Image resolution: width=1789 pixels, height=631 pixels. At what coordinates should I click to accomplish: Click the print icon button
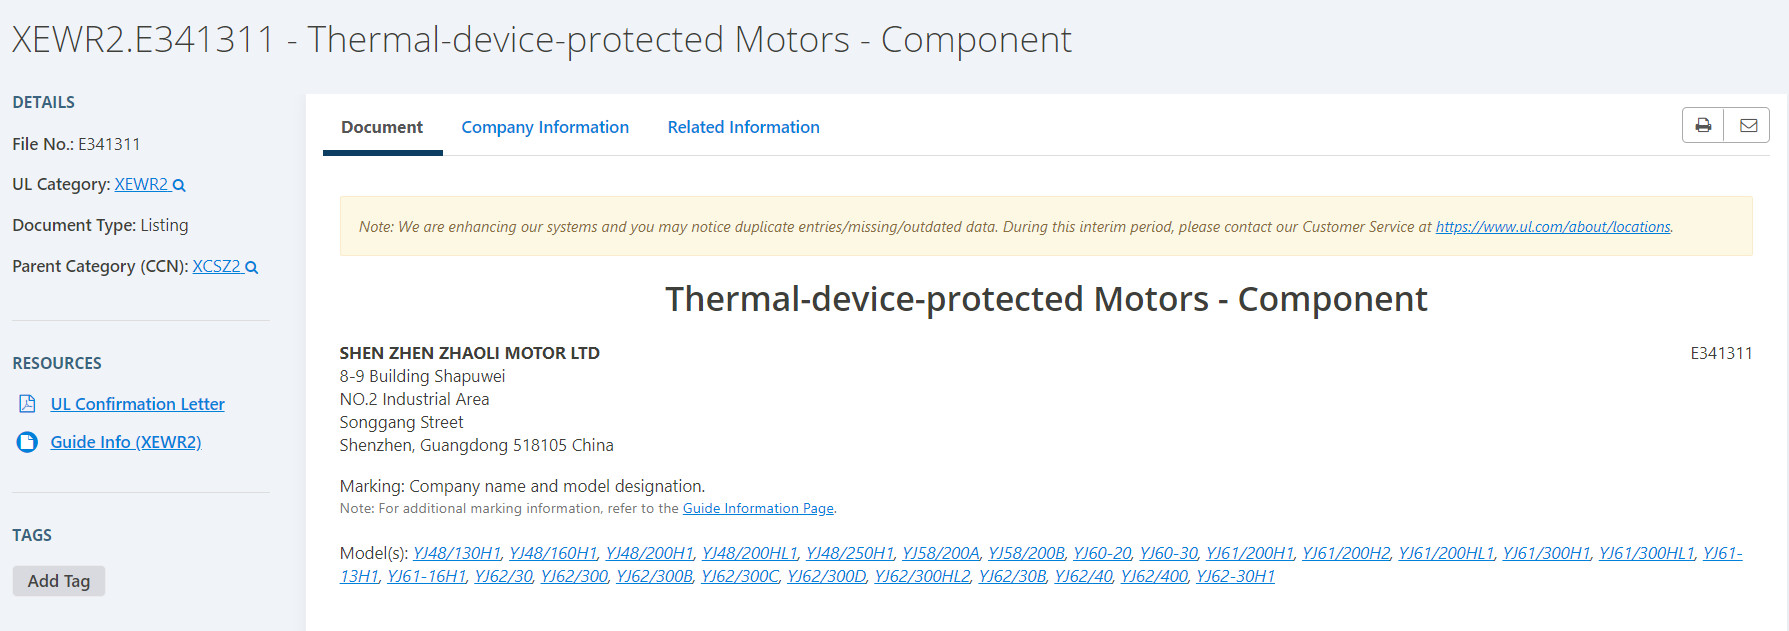[1703, 125]
